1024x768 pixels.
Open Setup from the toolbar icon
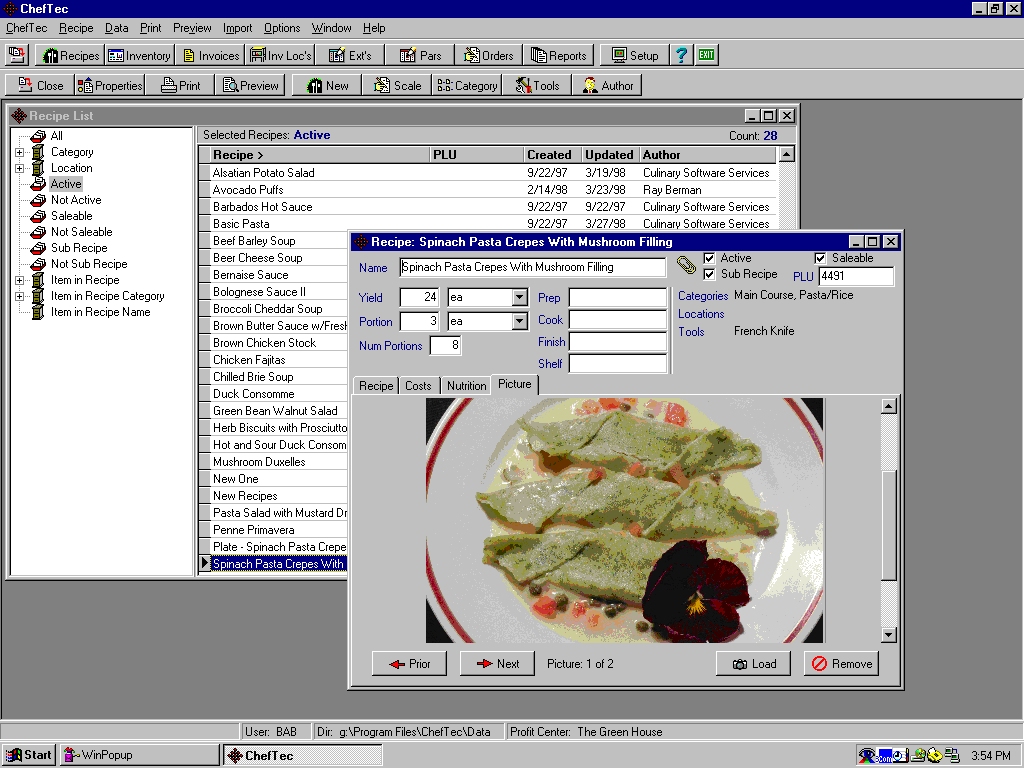(x=634, y=55)
